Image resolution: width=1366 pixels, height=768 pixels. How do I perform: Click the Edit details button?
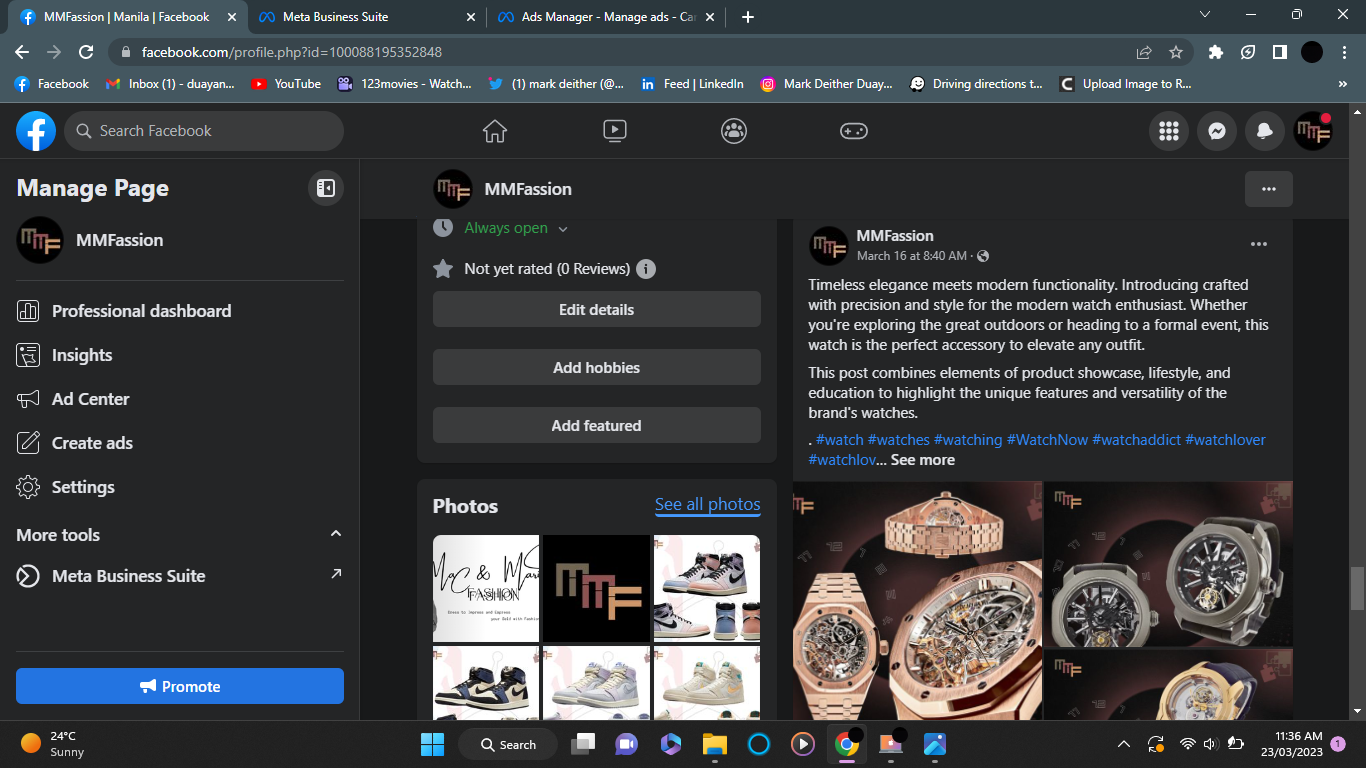tap(597, 310)
